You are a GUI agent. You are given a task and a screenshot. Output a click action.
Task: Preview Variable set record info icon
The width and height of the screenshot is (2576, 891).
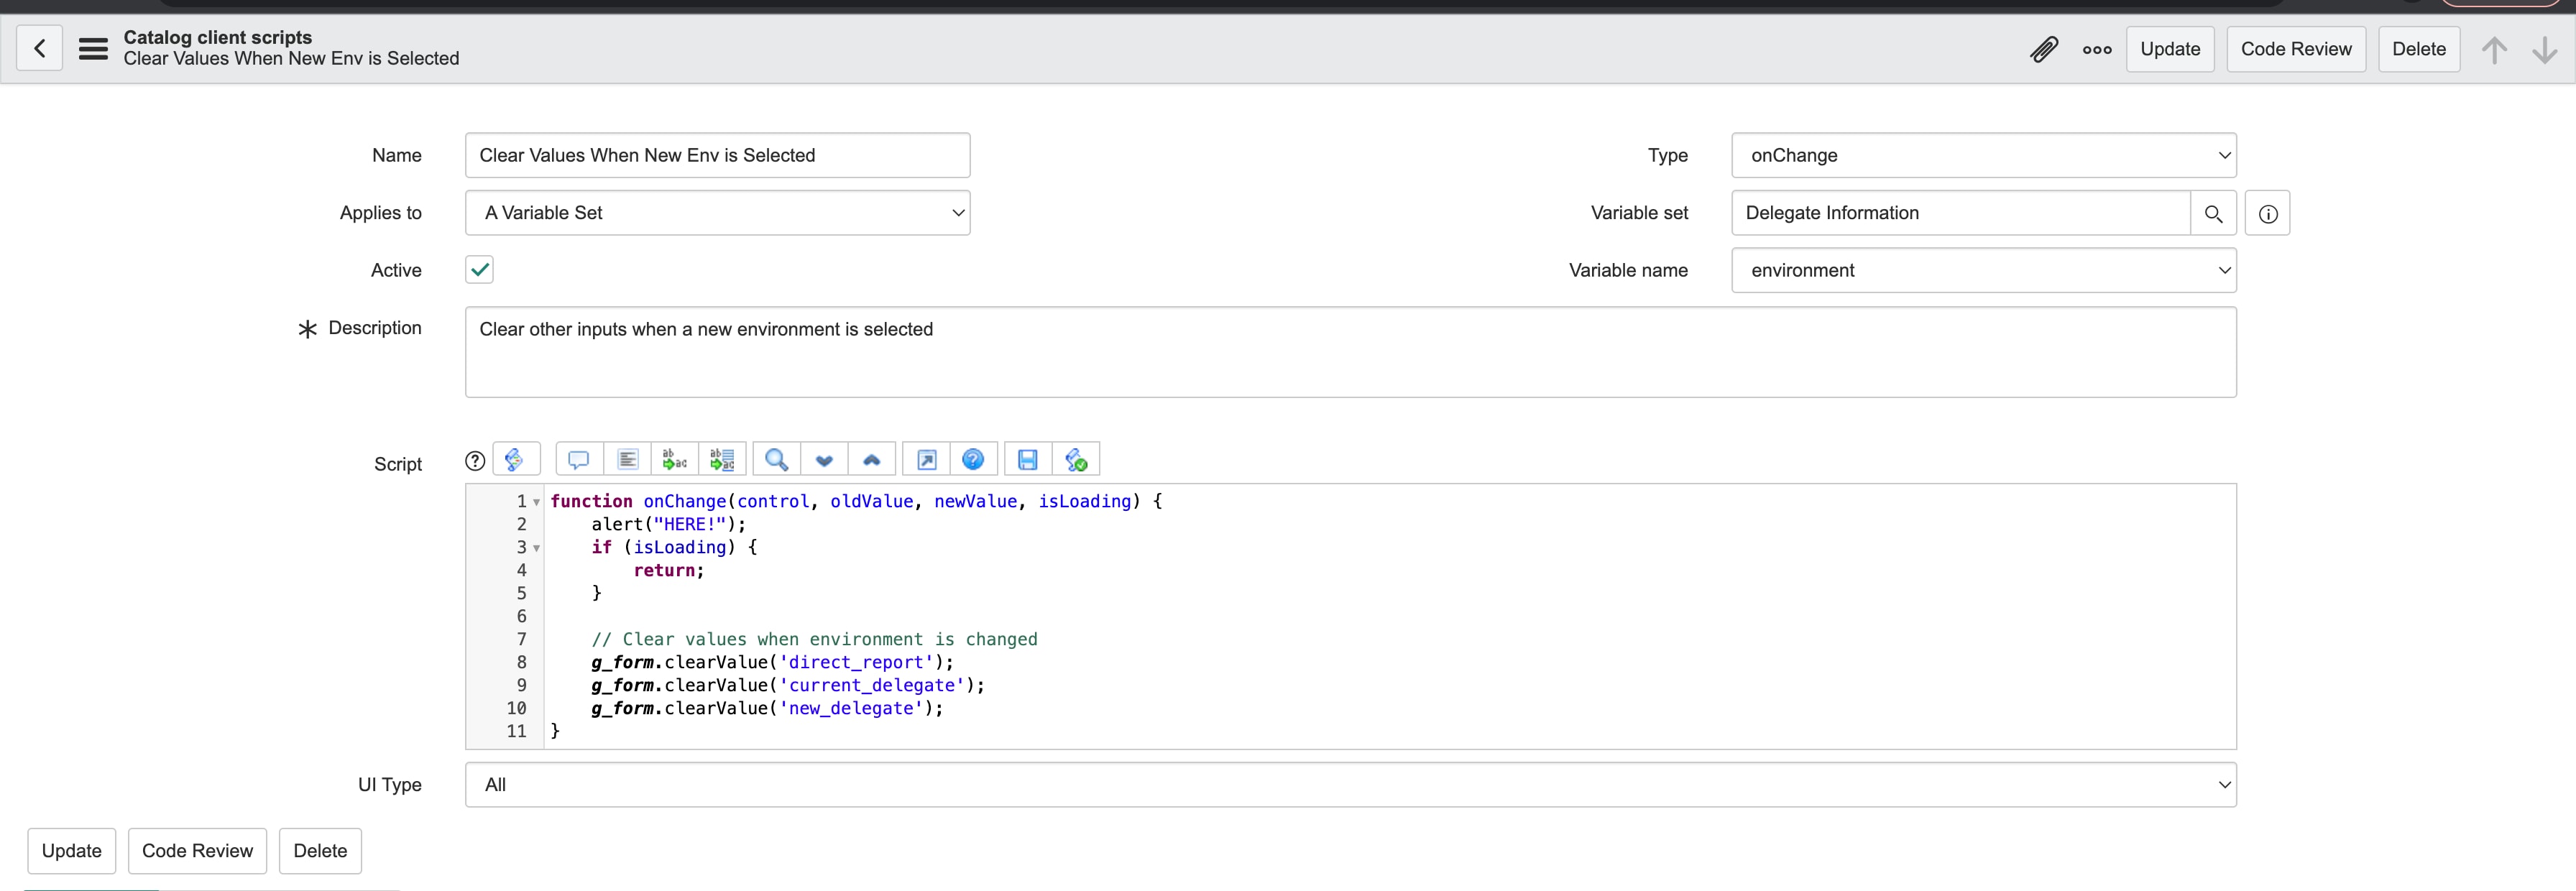(x=2267, y=213)
